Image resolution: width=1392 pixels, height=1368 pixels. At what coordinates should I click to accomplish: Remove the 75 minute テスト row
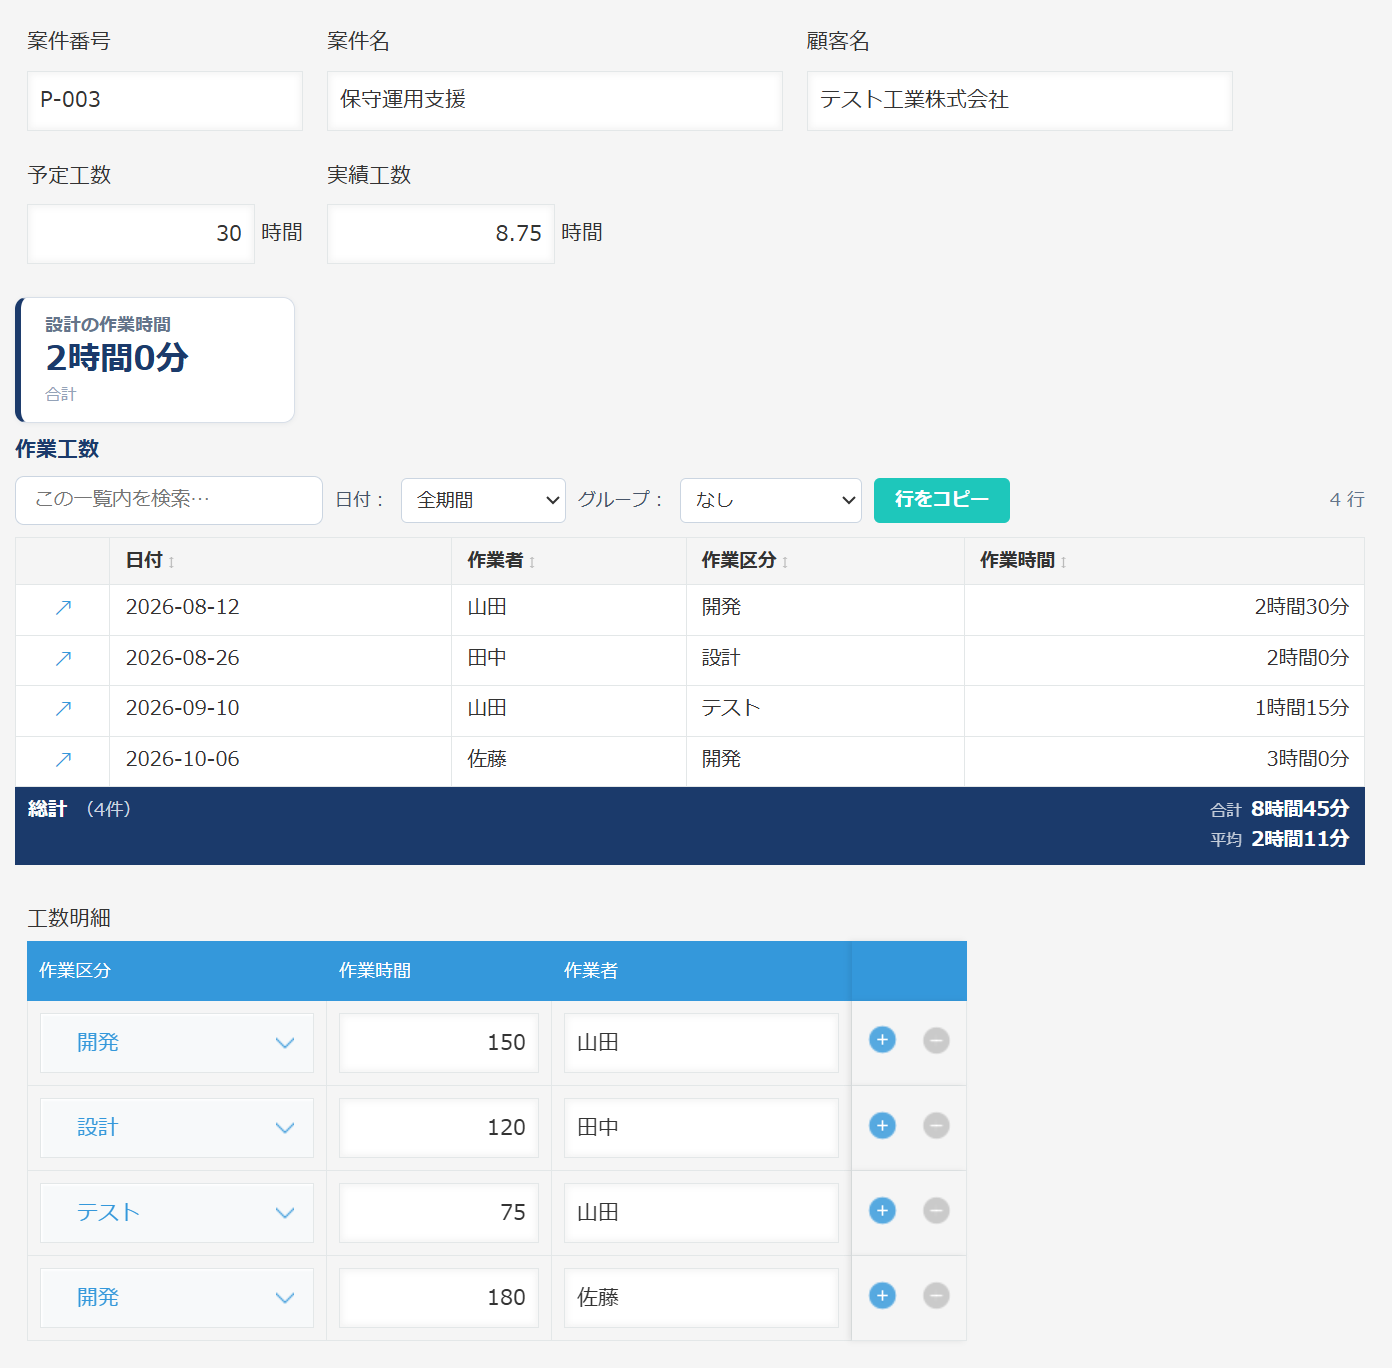936,1211
